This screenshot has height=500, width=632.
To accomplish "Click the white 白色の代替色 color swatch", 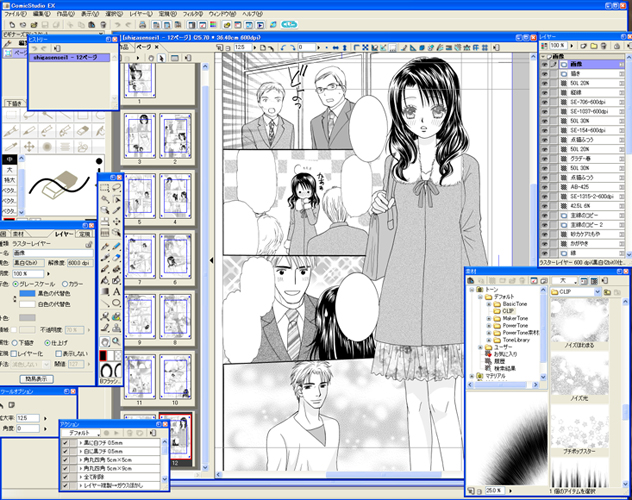I will (x=27, y=304).
